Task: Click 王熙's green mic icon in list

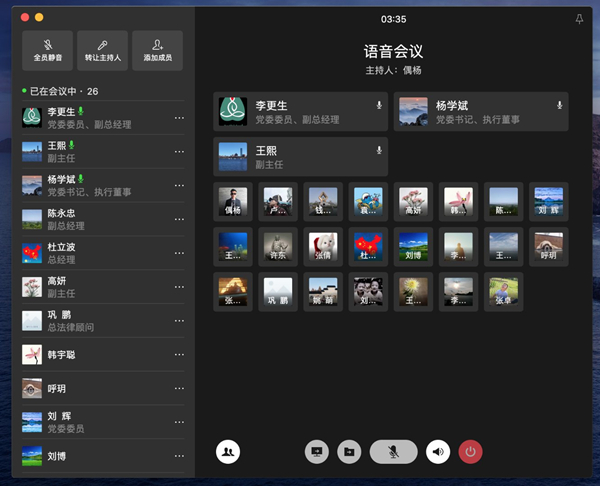Action: (x=72, y=145)
